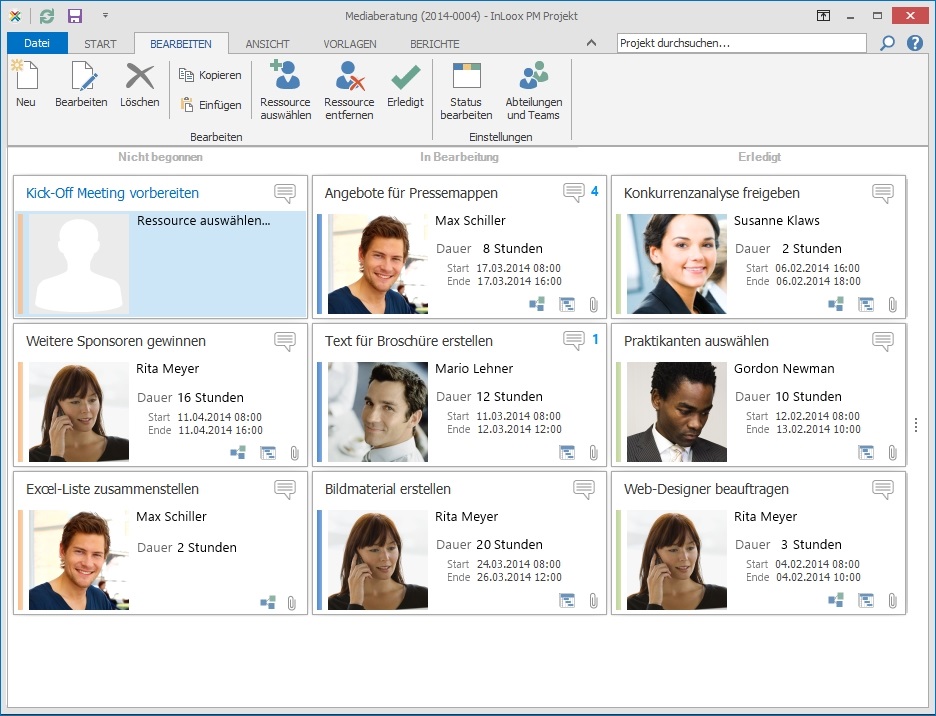
Task: Mark task done with Erledigt checkmark
Action: (x=405, y=84)
